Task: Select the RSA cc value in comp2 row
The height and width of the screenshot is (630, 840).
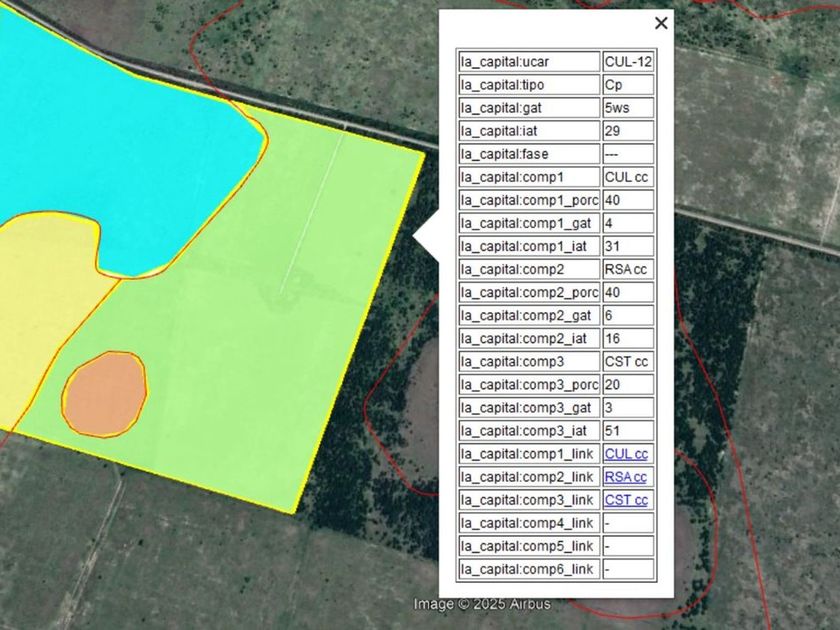Action: 628,269
